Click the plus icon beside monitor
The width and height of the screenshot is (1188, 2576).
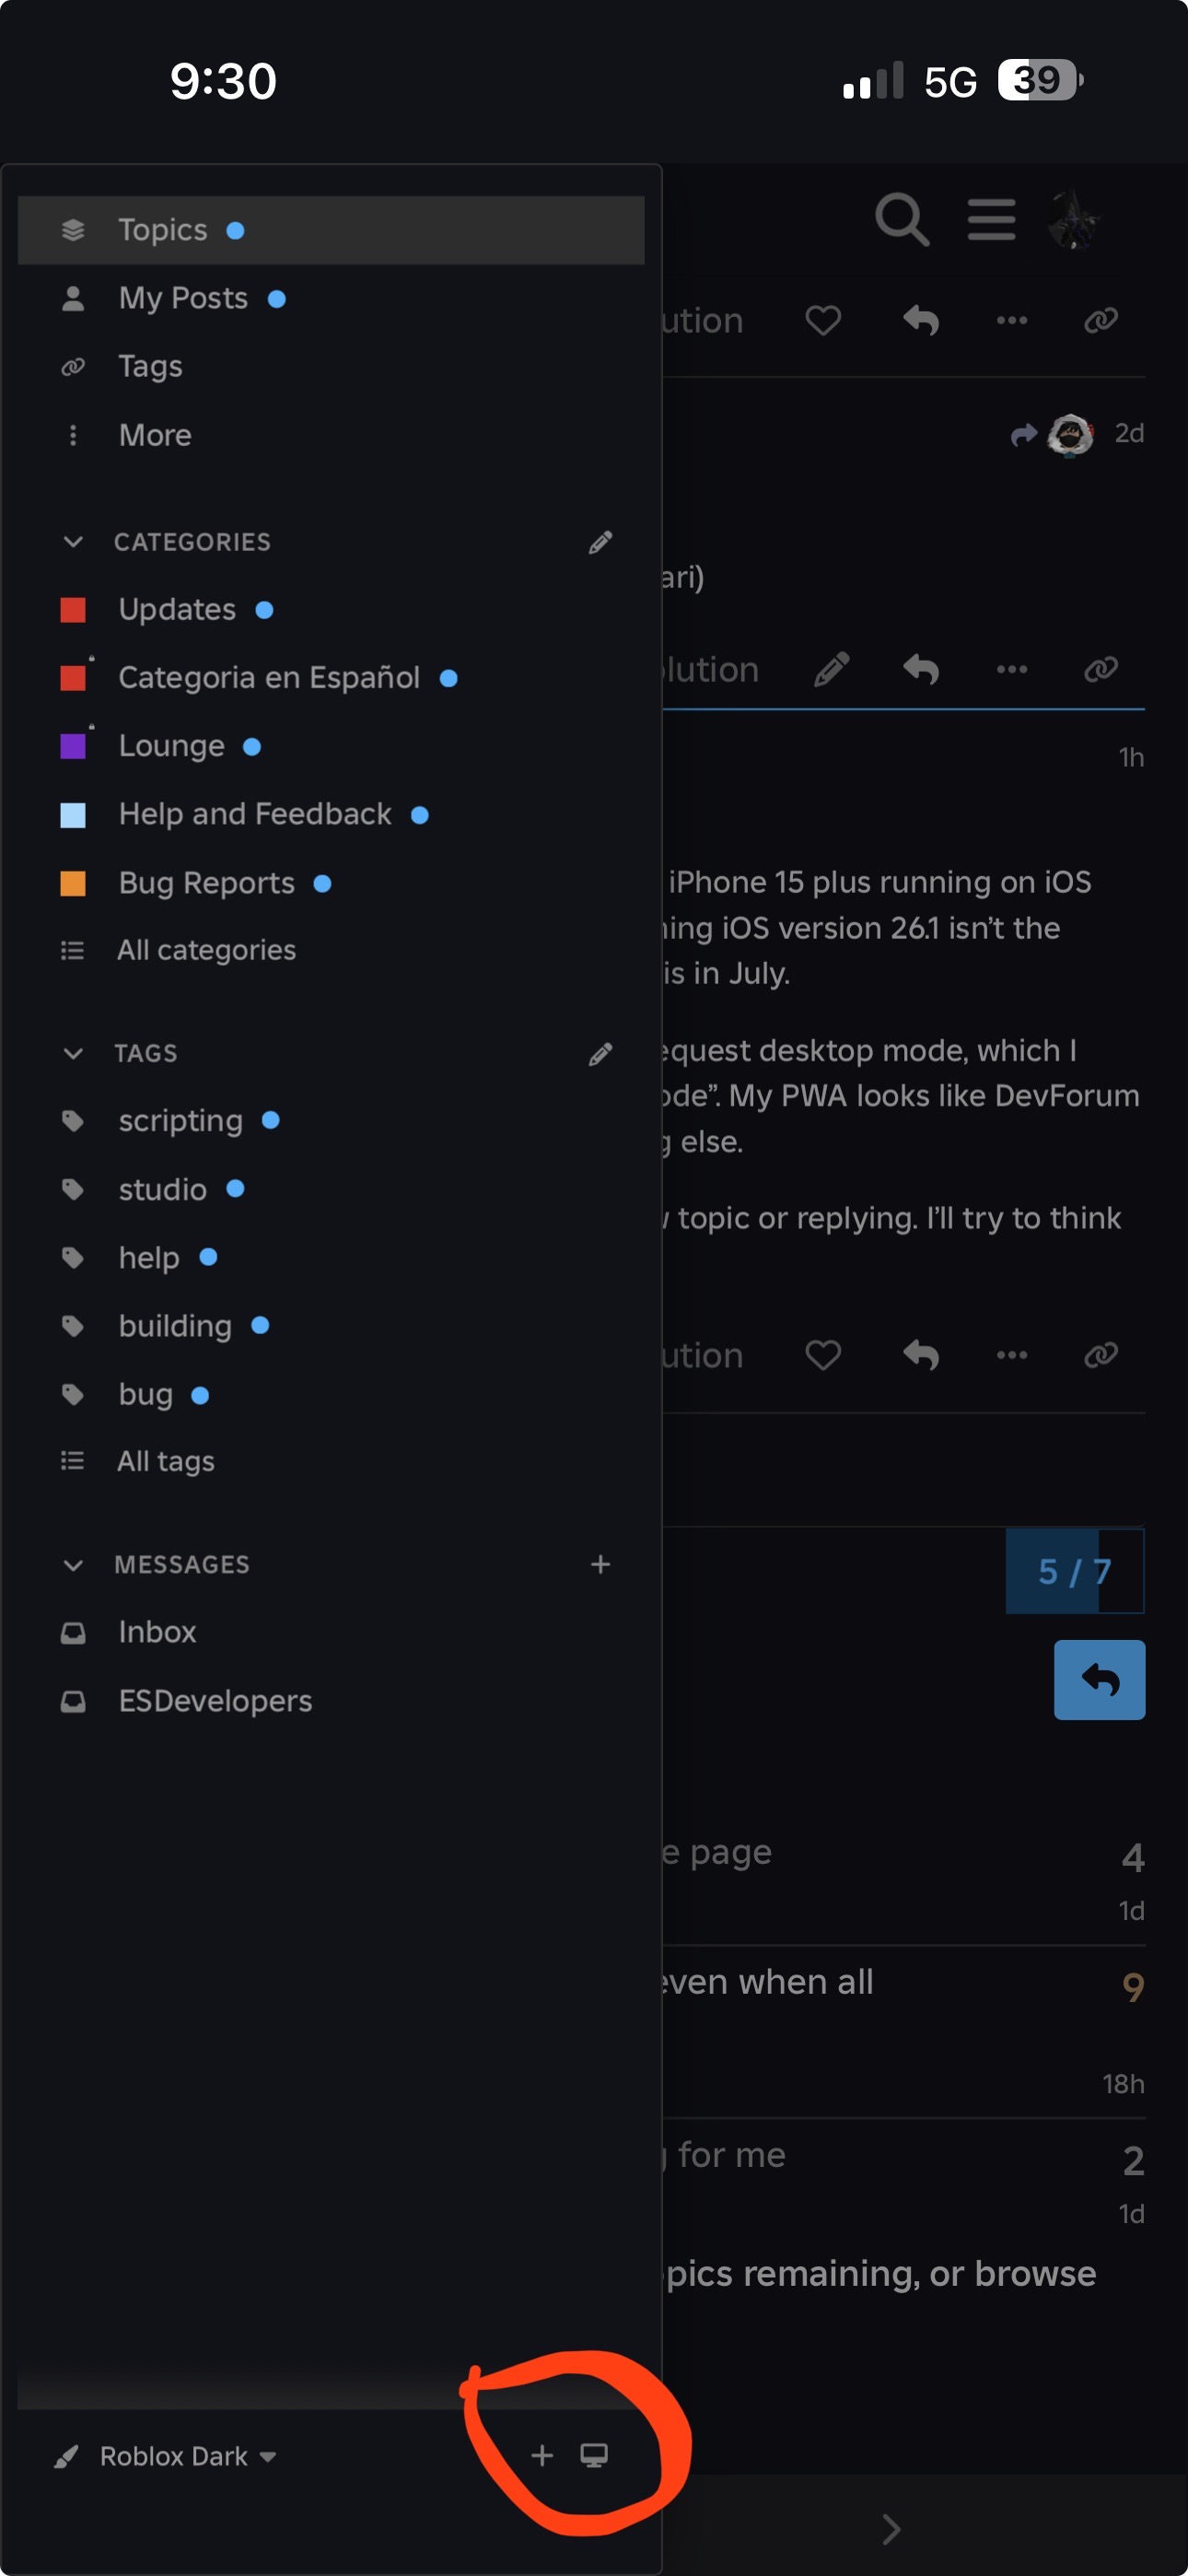pyautogui.click(x=542, y=2455)
